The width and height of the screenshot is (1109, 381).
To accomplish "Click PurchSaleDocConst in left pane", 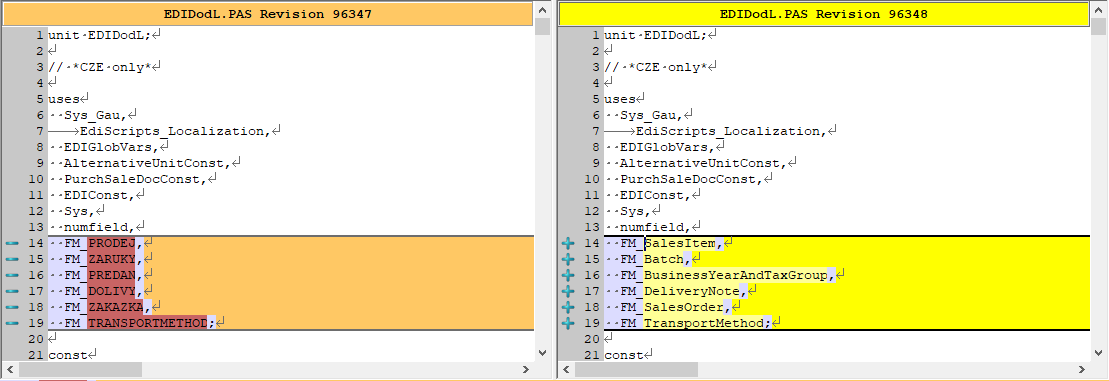I will coord(136,179).
